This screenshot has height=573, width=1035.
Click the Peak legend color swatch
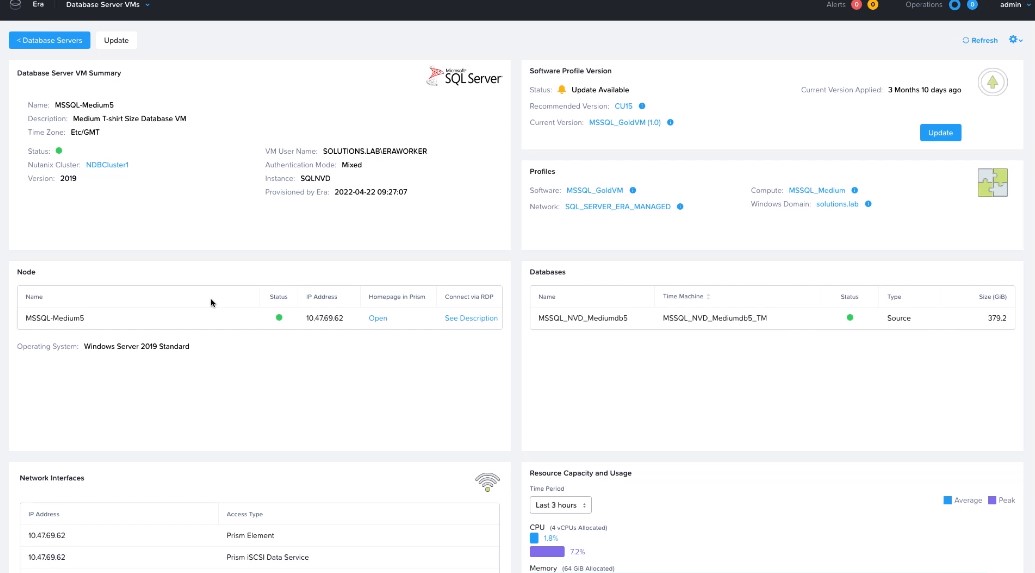[x=991, y=500]
